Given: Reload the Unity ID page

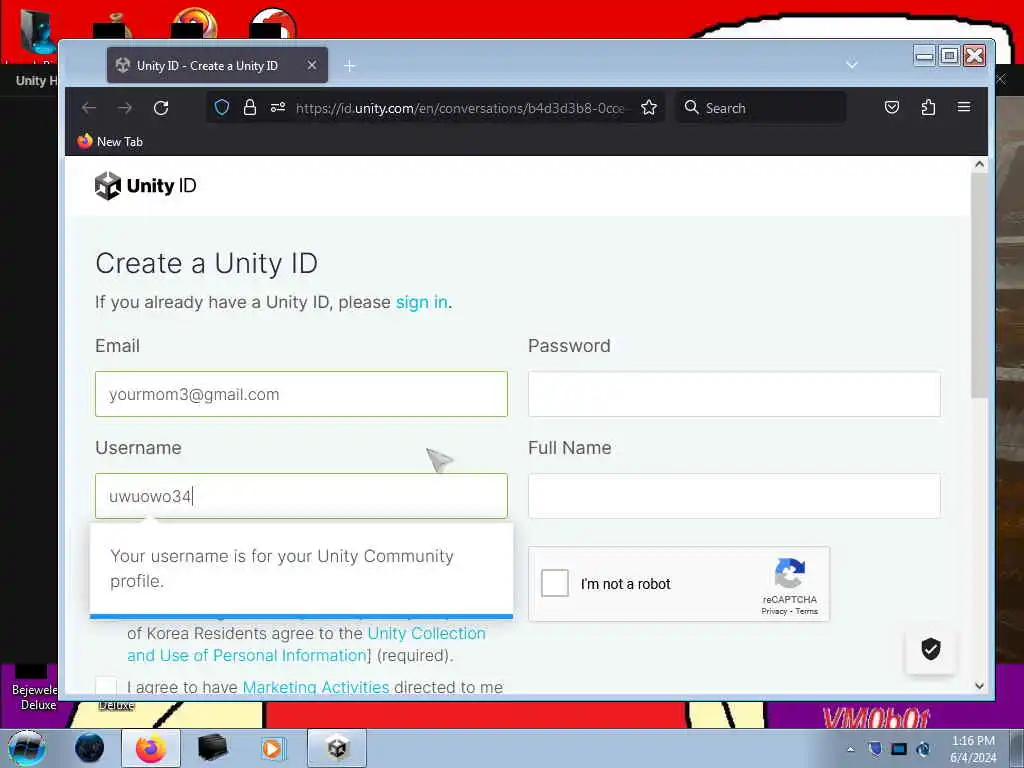Looking at the screenshot, I should pos(161,108).
